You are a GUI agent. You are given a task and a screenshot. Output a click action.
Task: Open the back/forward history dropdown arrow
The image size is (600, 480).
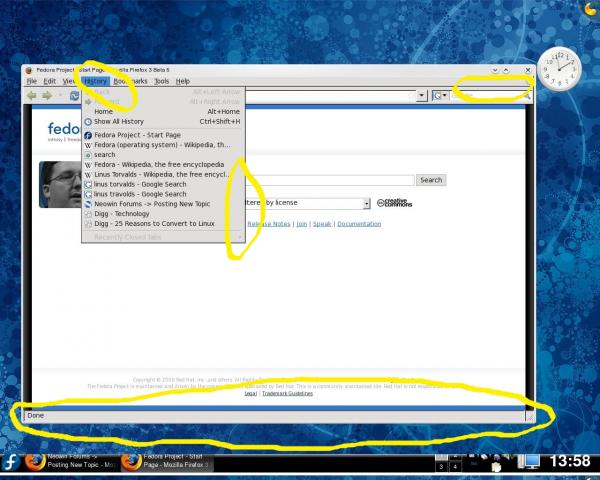click(60, 95)
